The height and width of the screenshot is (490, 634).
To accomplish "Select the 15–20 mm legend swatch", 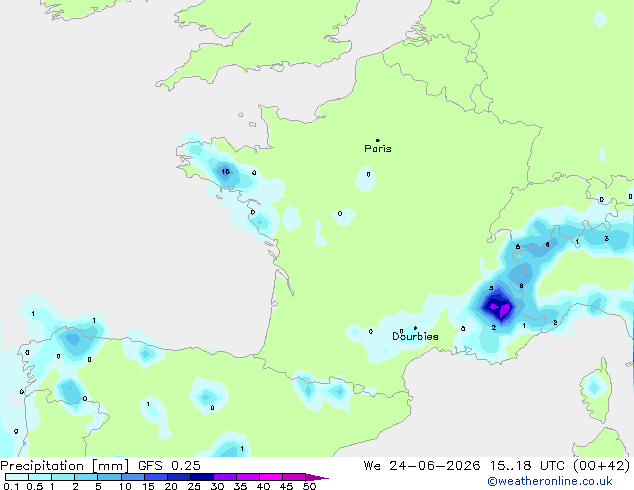I will (x=155, y=477).
